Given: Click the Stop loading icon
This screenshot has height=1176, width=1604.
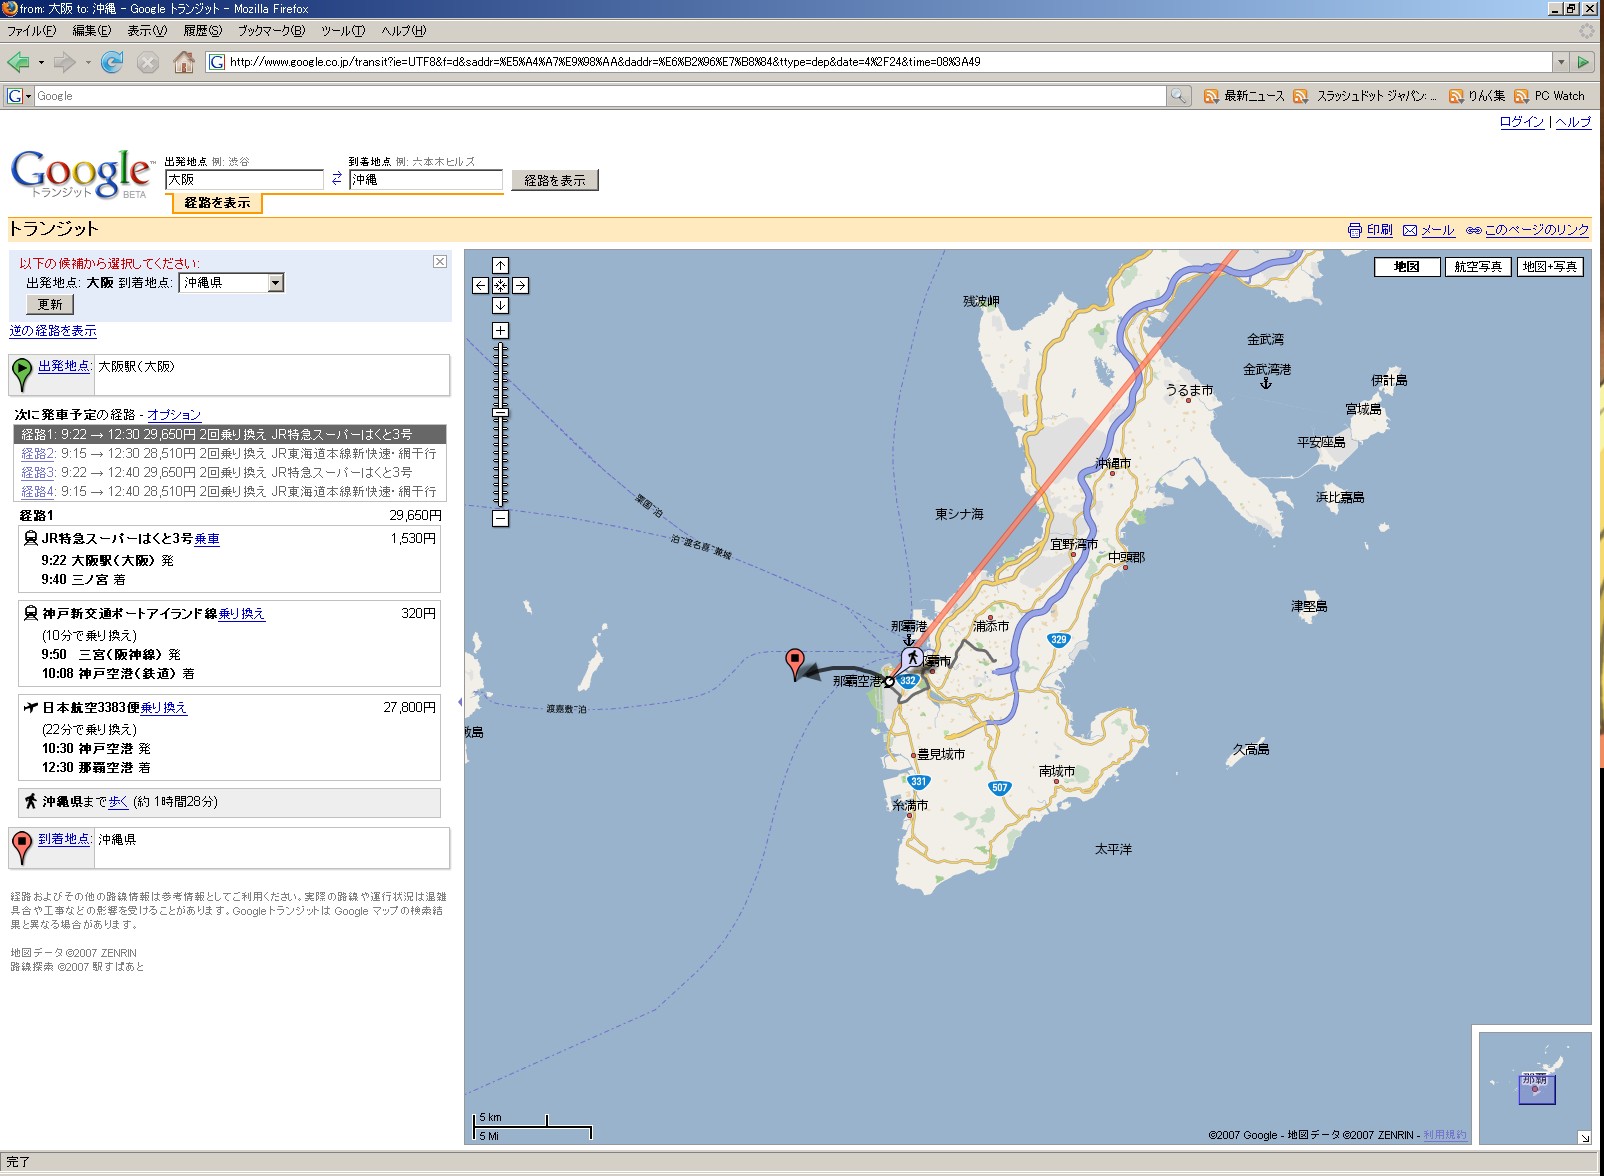Looking at the screenshot, I should 148,62.
